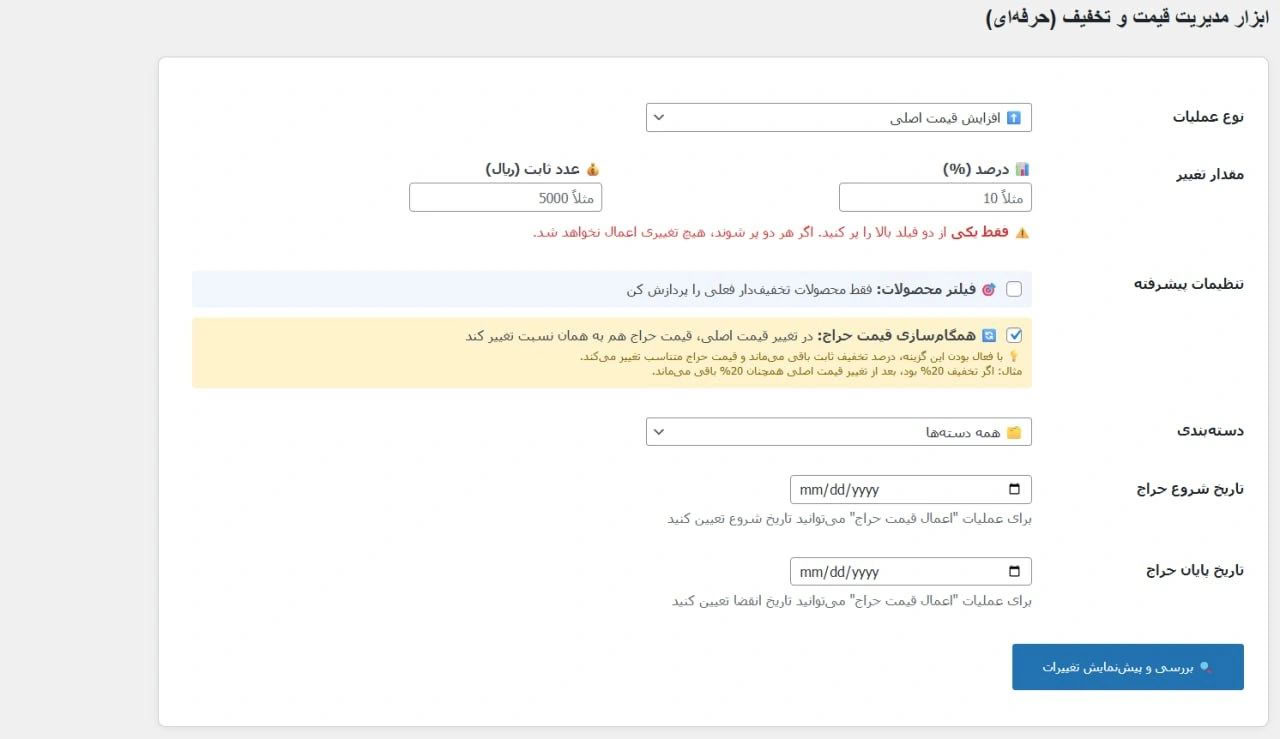The width and height of the screenshot is (1280, 739).
Task: Click the درصد percentage input field
Action: point(934,198)
